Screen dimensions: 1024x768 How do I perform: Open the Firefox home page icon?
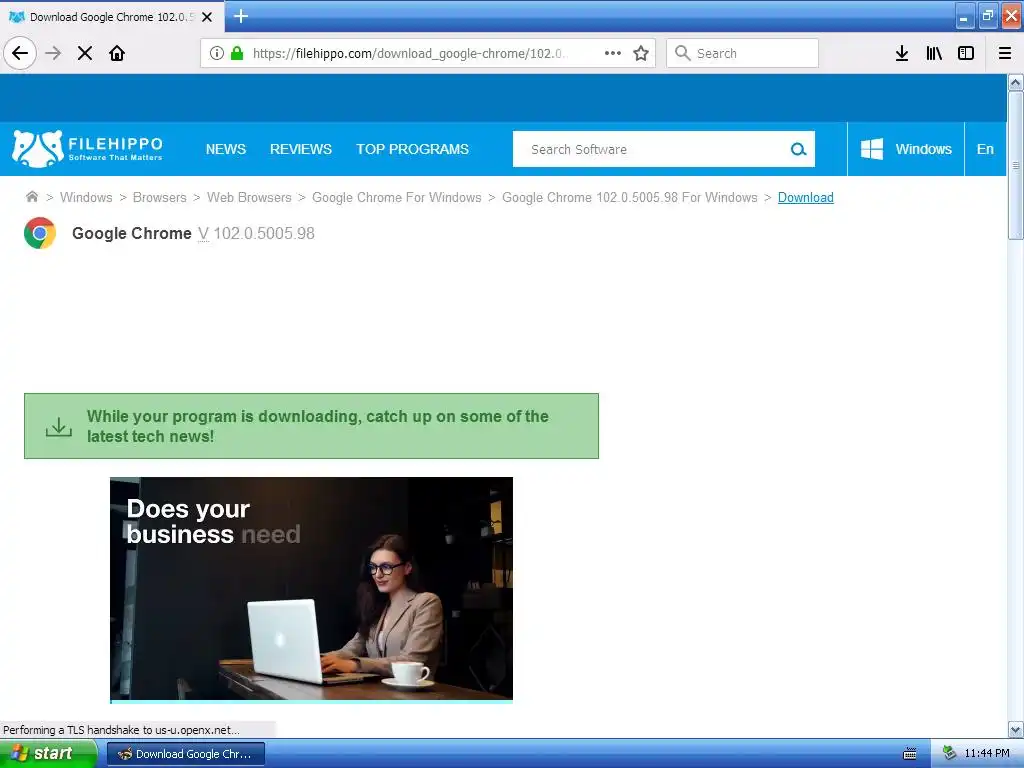coord(117,53)
